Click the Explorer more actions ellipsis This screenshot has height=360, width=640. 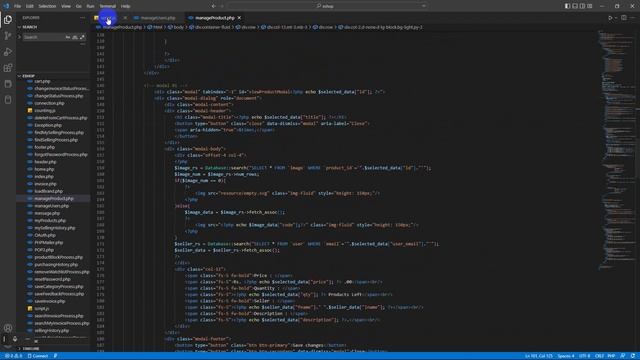click(82, 18)
